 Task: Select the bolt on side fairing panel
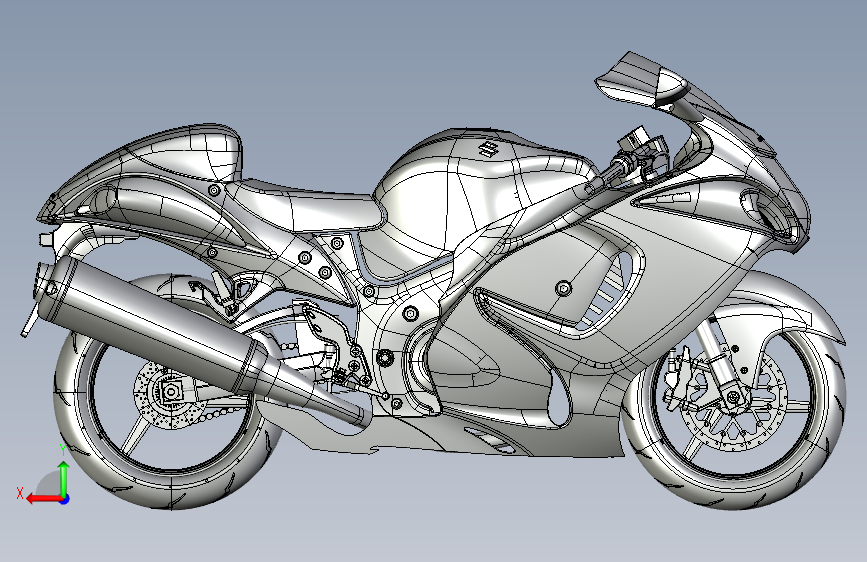tap(563, 288)
